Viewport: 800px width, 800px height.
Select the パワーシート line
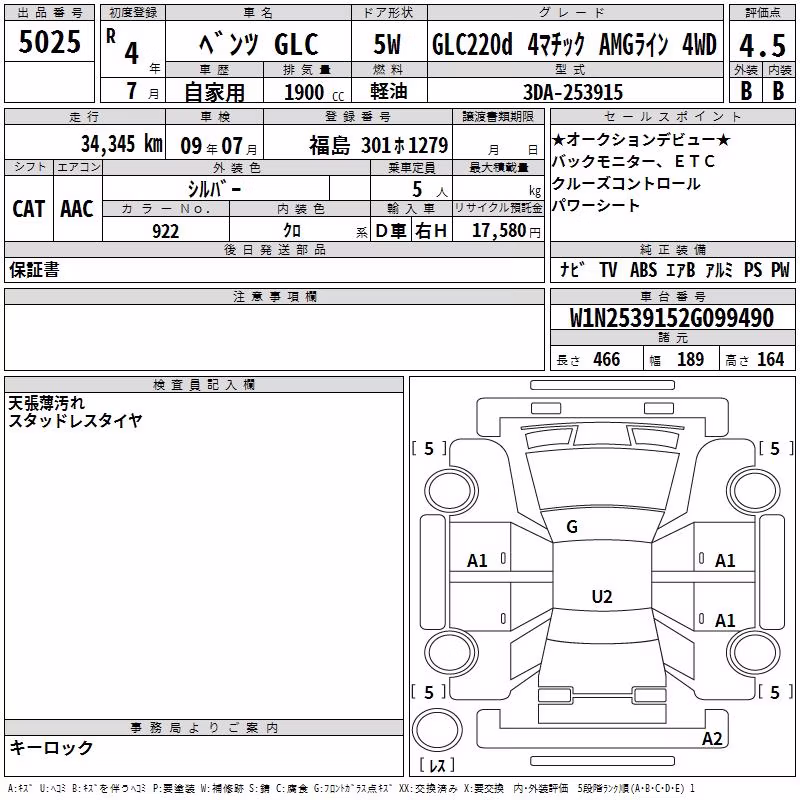click(x=595, y=205)
